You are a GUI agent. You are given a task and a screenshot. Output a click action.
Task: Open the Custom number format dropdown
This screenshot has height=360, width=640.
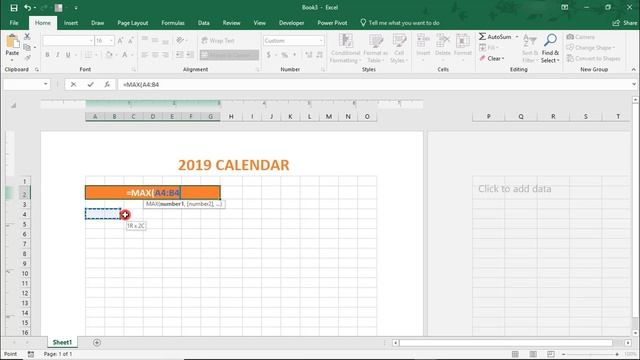click(x=321, y=40)
